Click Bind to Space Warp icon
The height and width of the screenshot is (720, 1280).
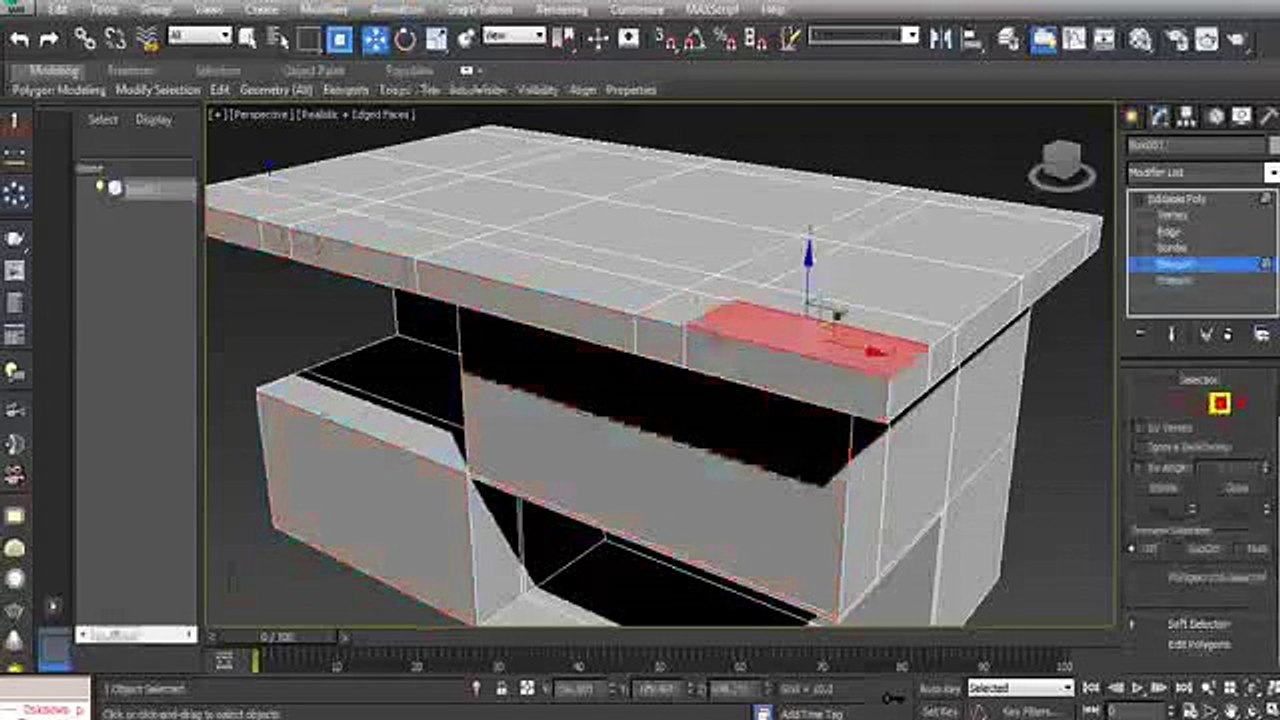pos(148,39)
